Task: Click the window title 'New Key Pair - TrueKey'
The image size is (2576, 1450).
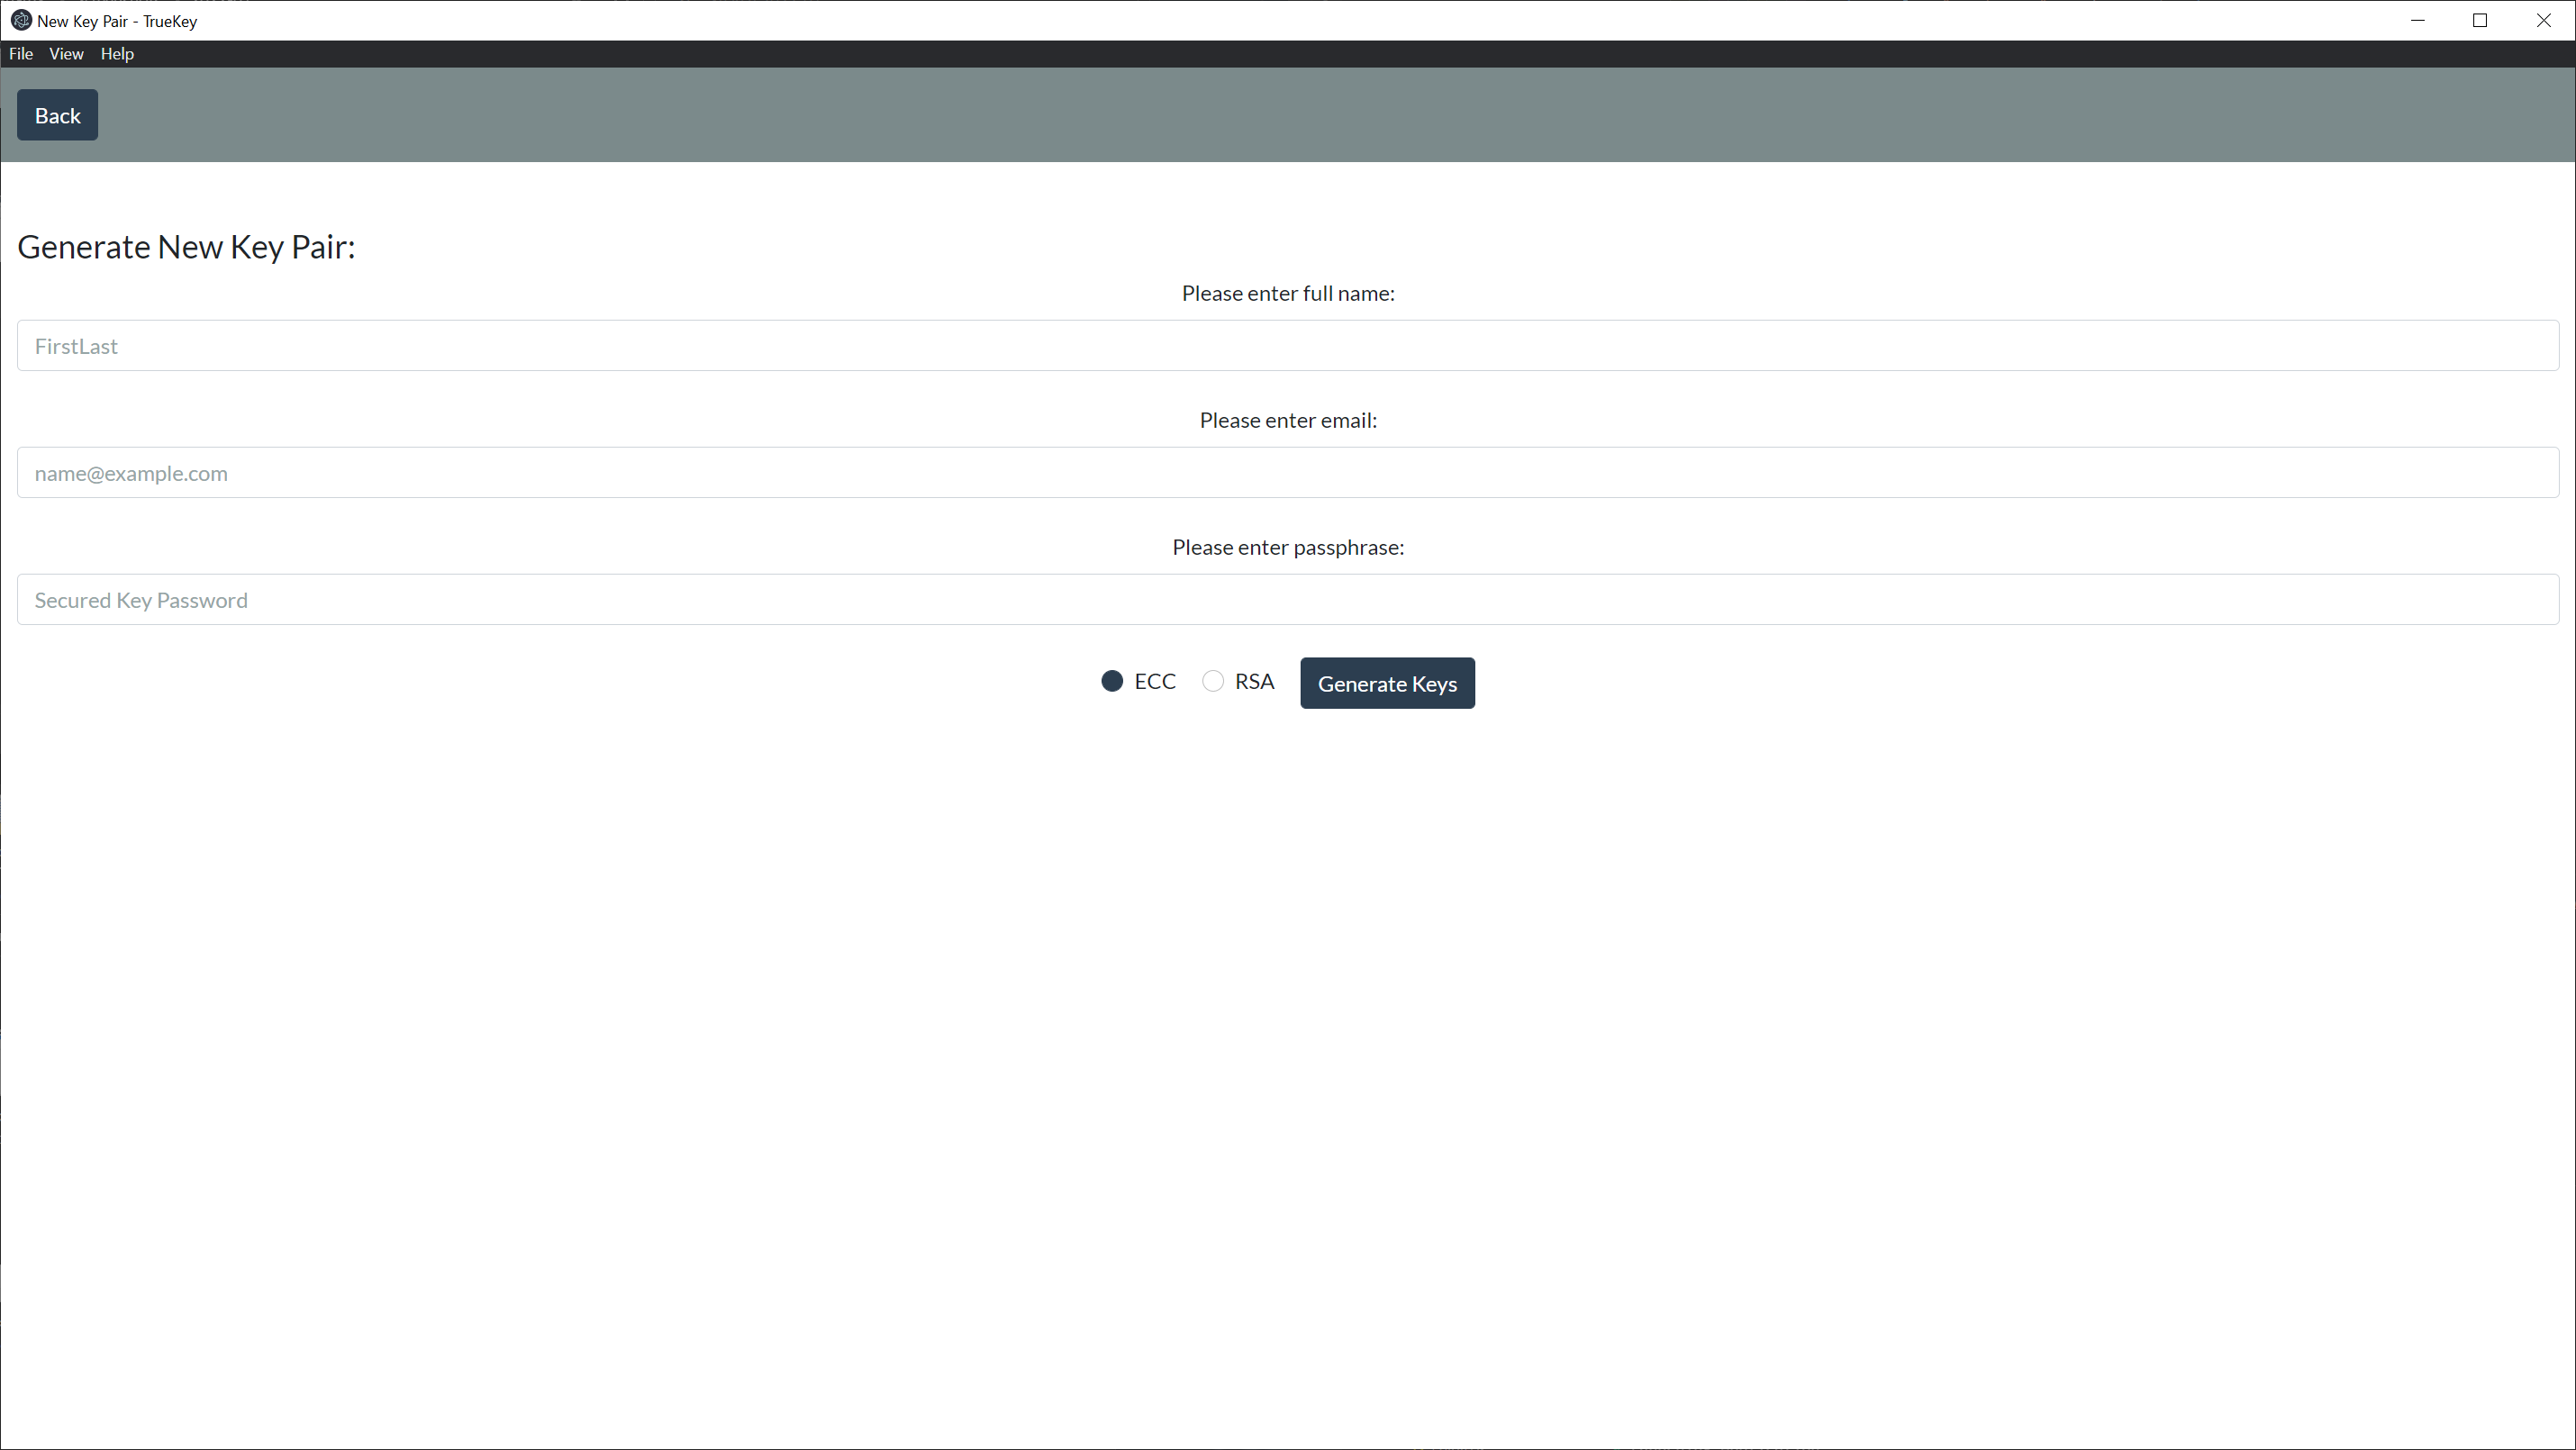Action: click(x=115, y=20)
